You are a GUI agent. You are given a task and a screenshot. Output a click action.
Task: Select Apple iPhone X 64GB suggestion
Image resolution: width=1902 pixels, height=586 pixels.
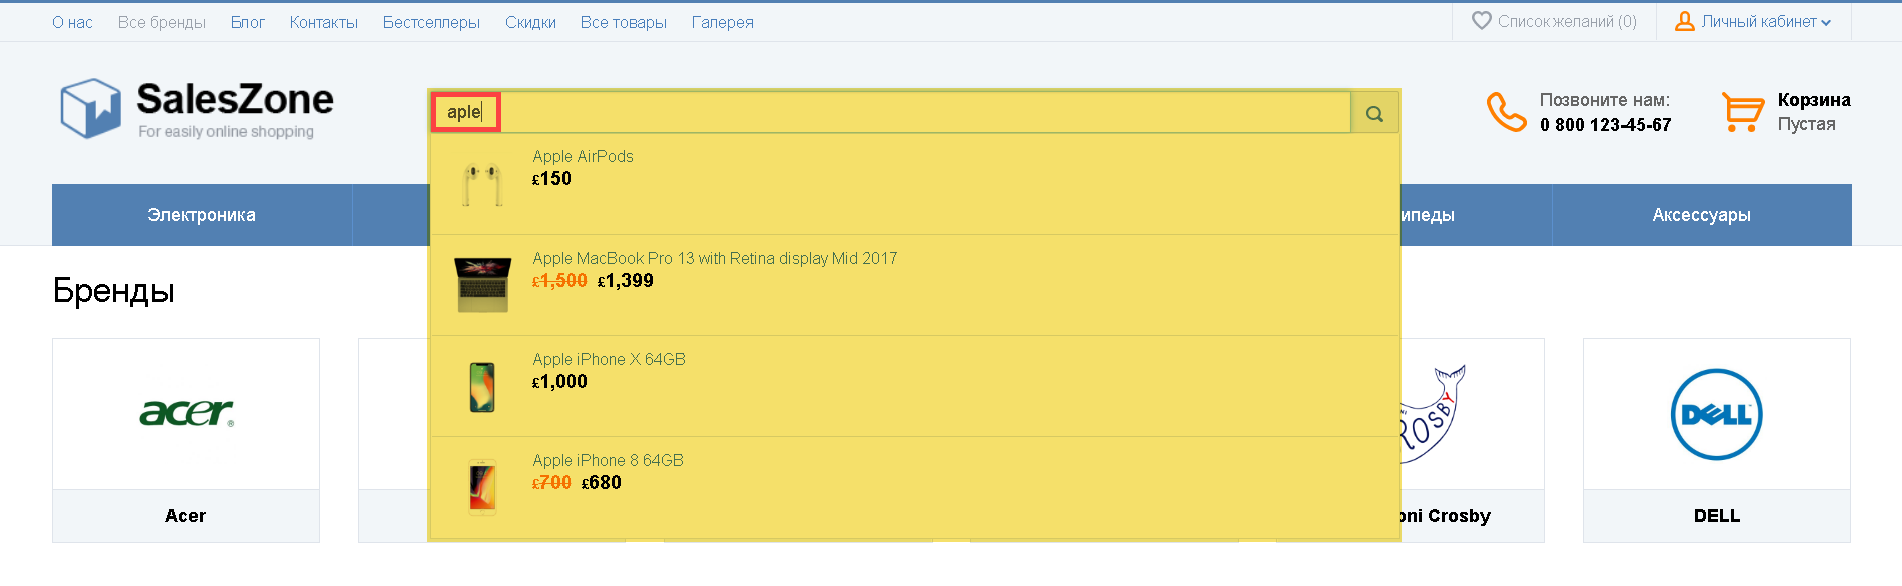coord(608,359)
